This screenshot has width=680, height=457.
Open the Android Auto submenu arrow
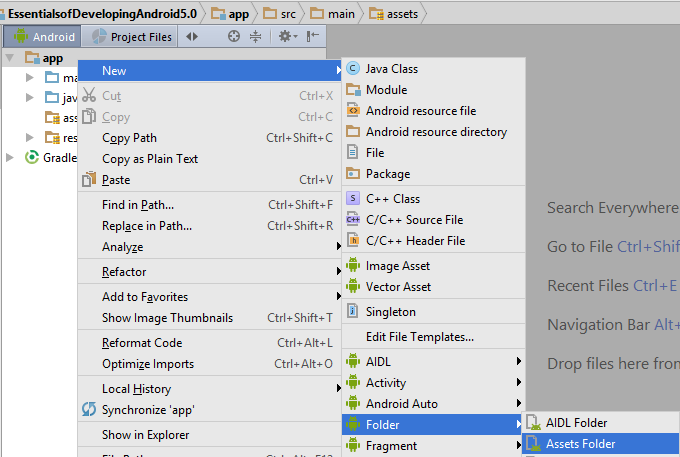[519, 403]
